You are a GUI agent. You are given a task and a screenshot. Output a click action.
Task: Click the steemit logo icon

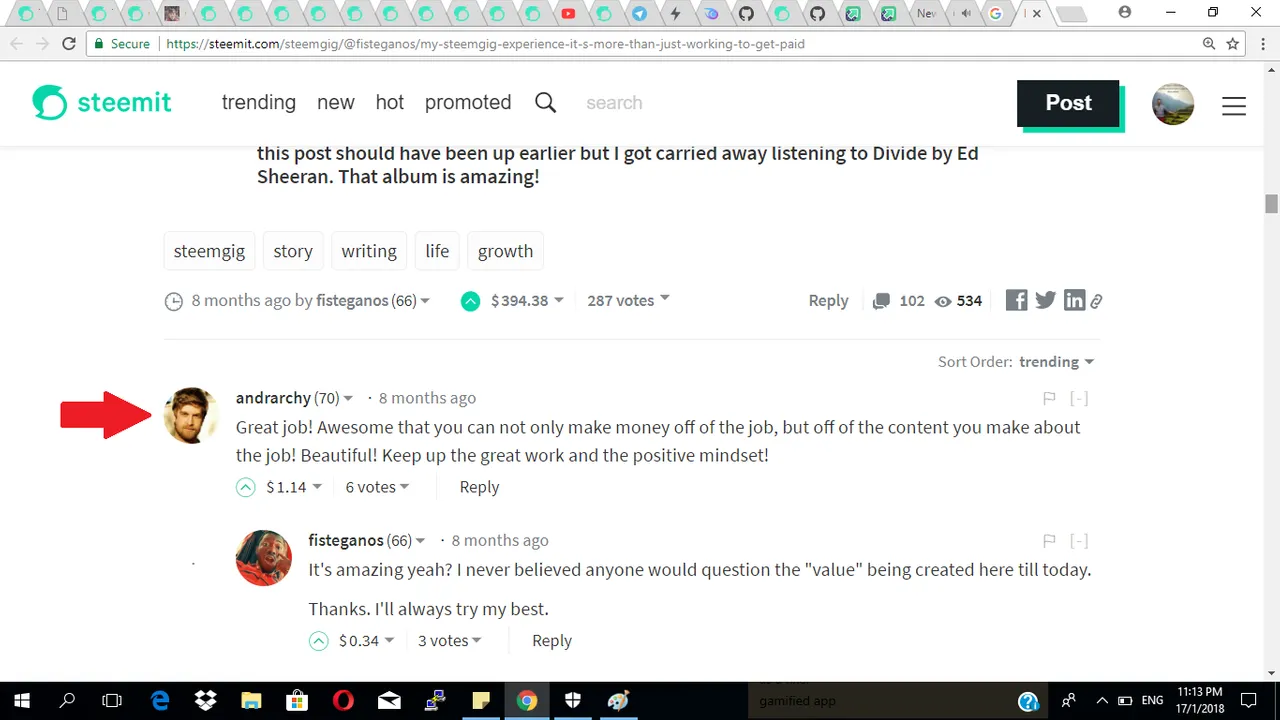[50, 102]
